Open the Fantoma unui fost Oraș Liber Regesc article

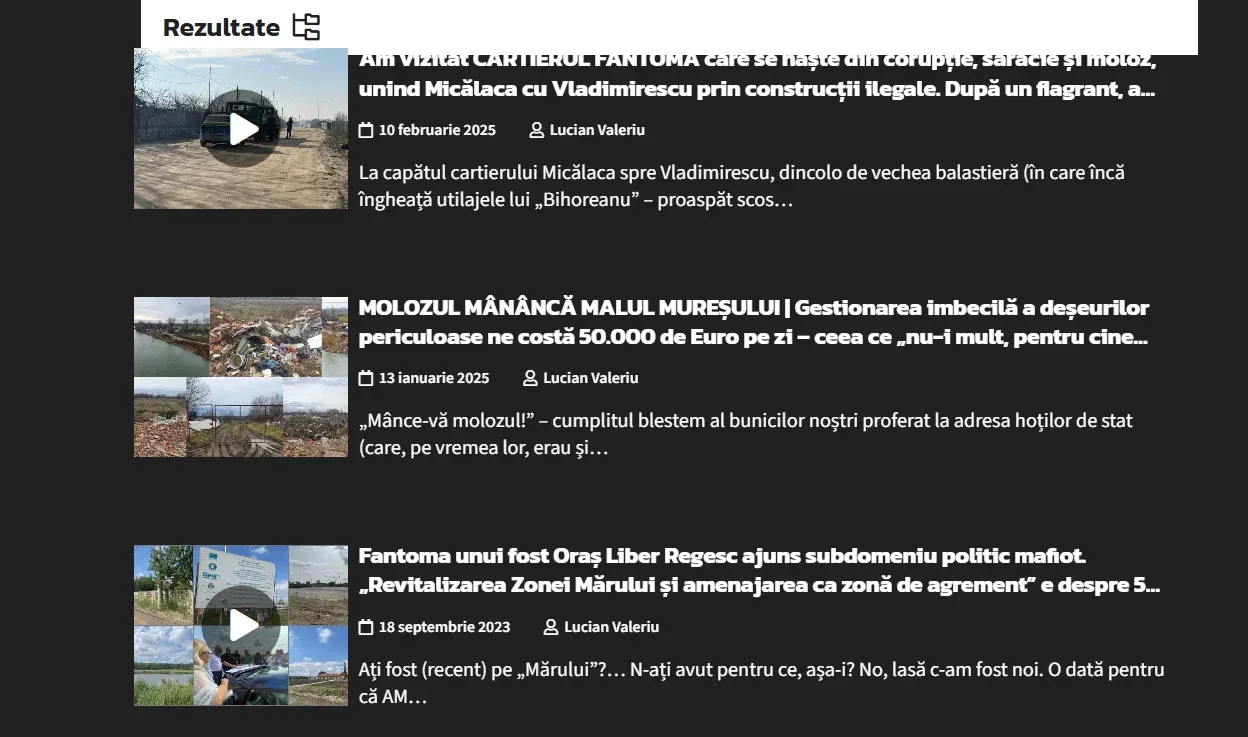pos(759,570)
